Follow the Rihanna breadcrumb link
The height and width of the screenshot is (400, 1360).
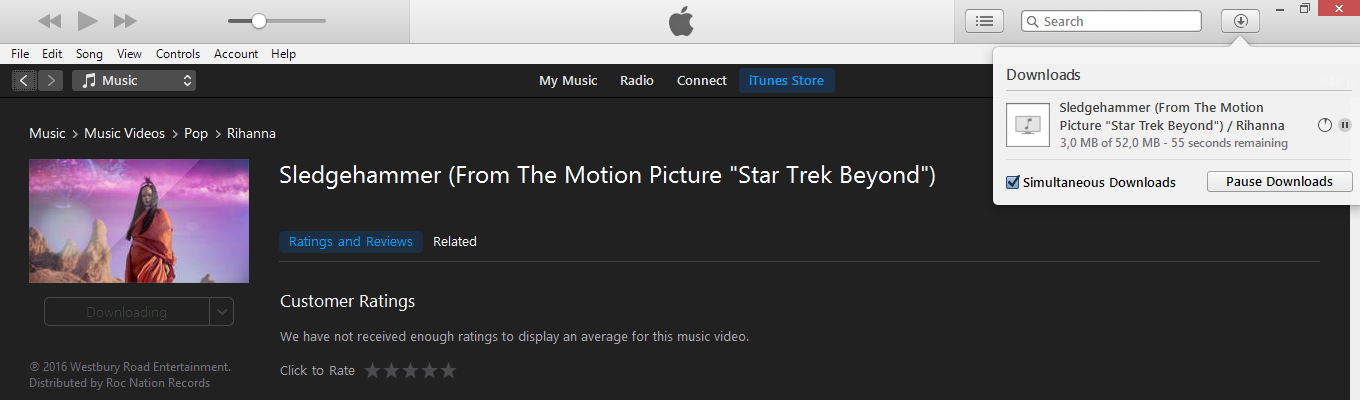click(x=251, y=133)
